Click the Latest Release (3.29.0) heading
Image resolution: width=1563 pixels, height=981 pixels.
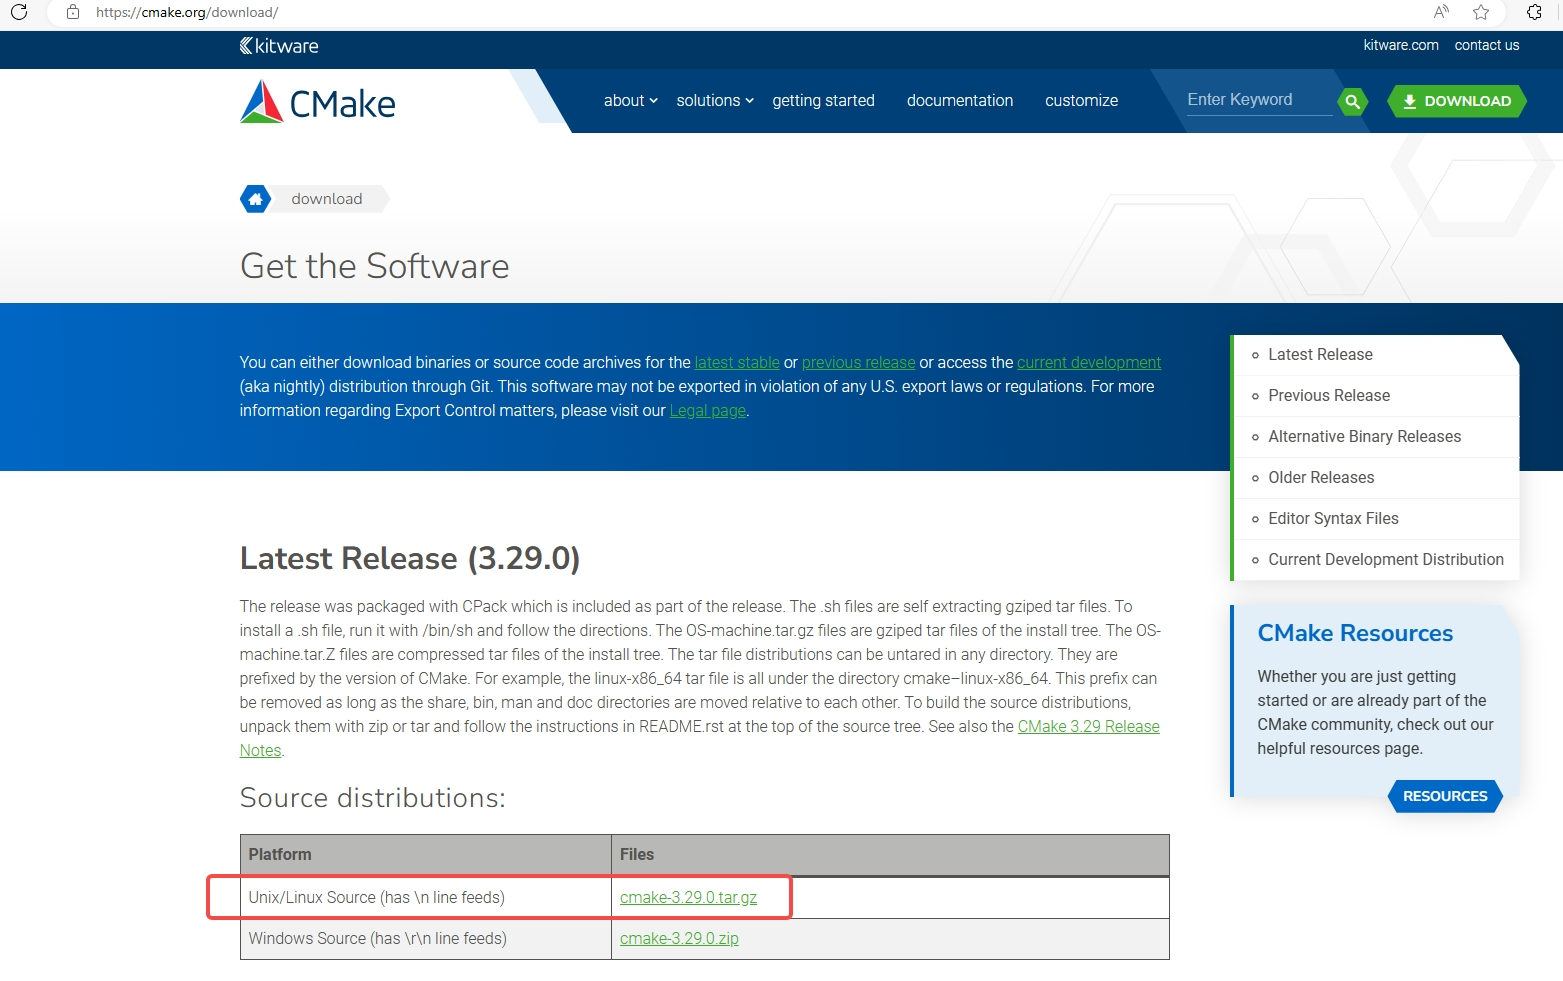click(410, 558)
